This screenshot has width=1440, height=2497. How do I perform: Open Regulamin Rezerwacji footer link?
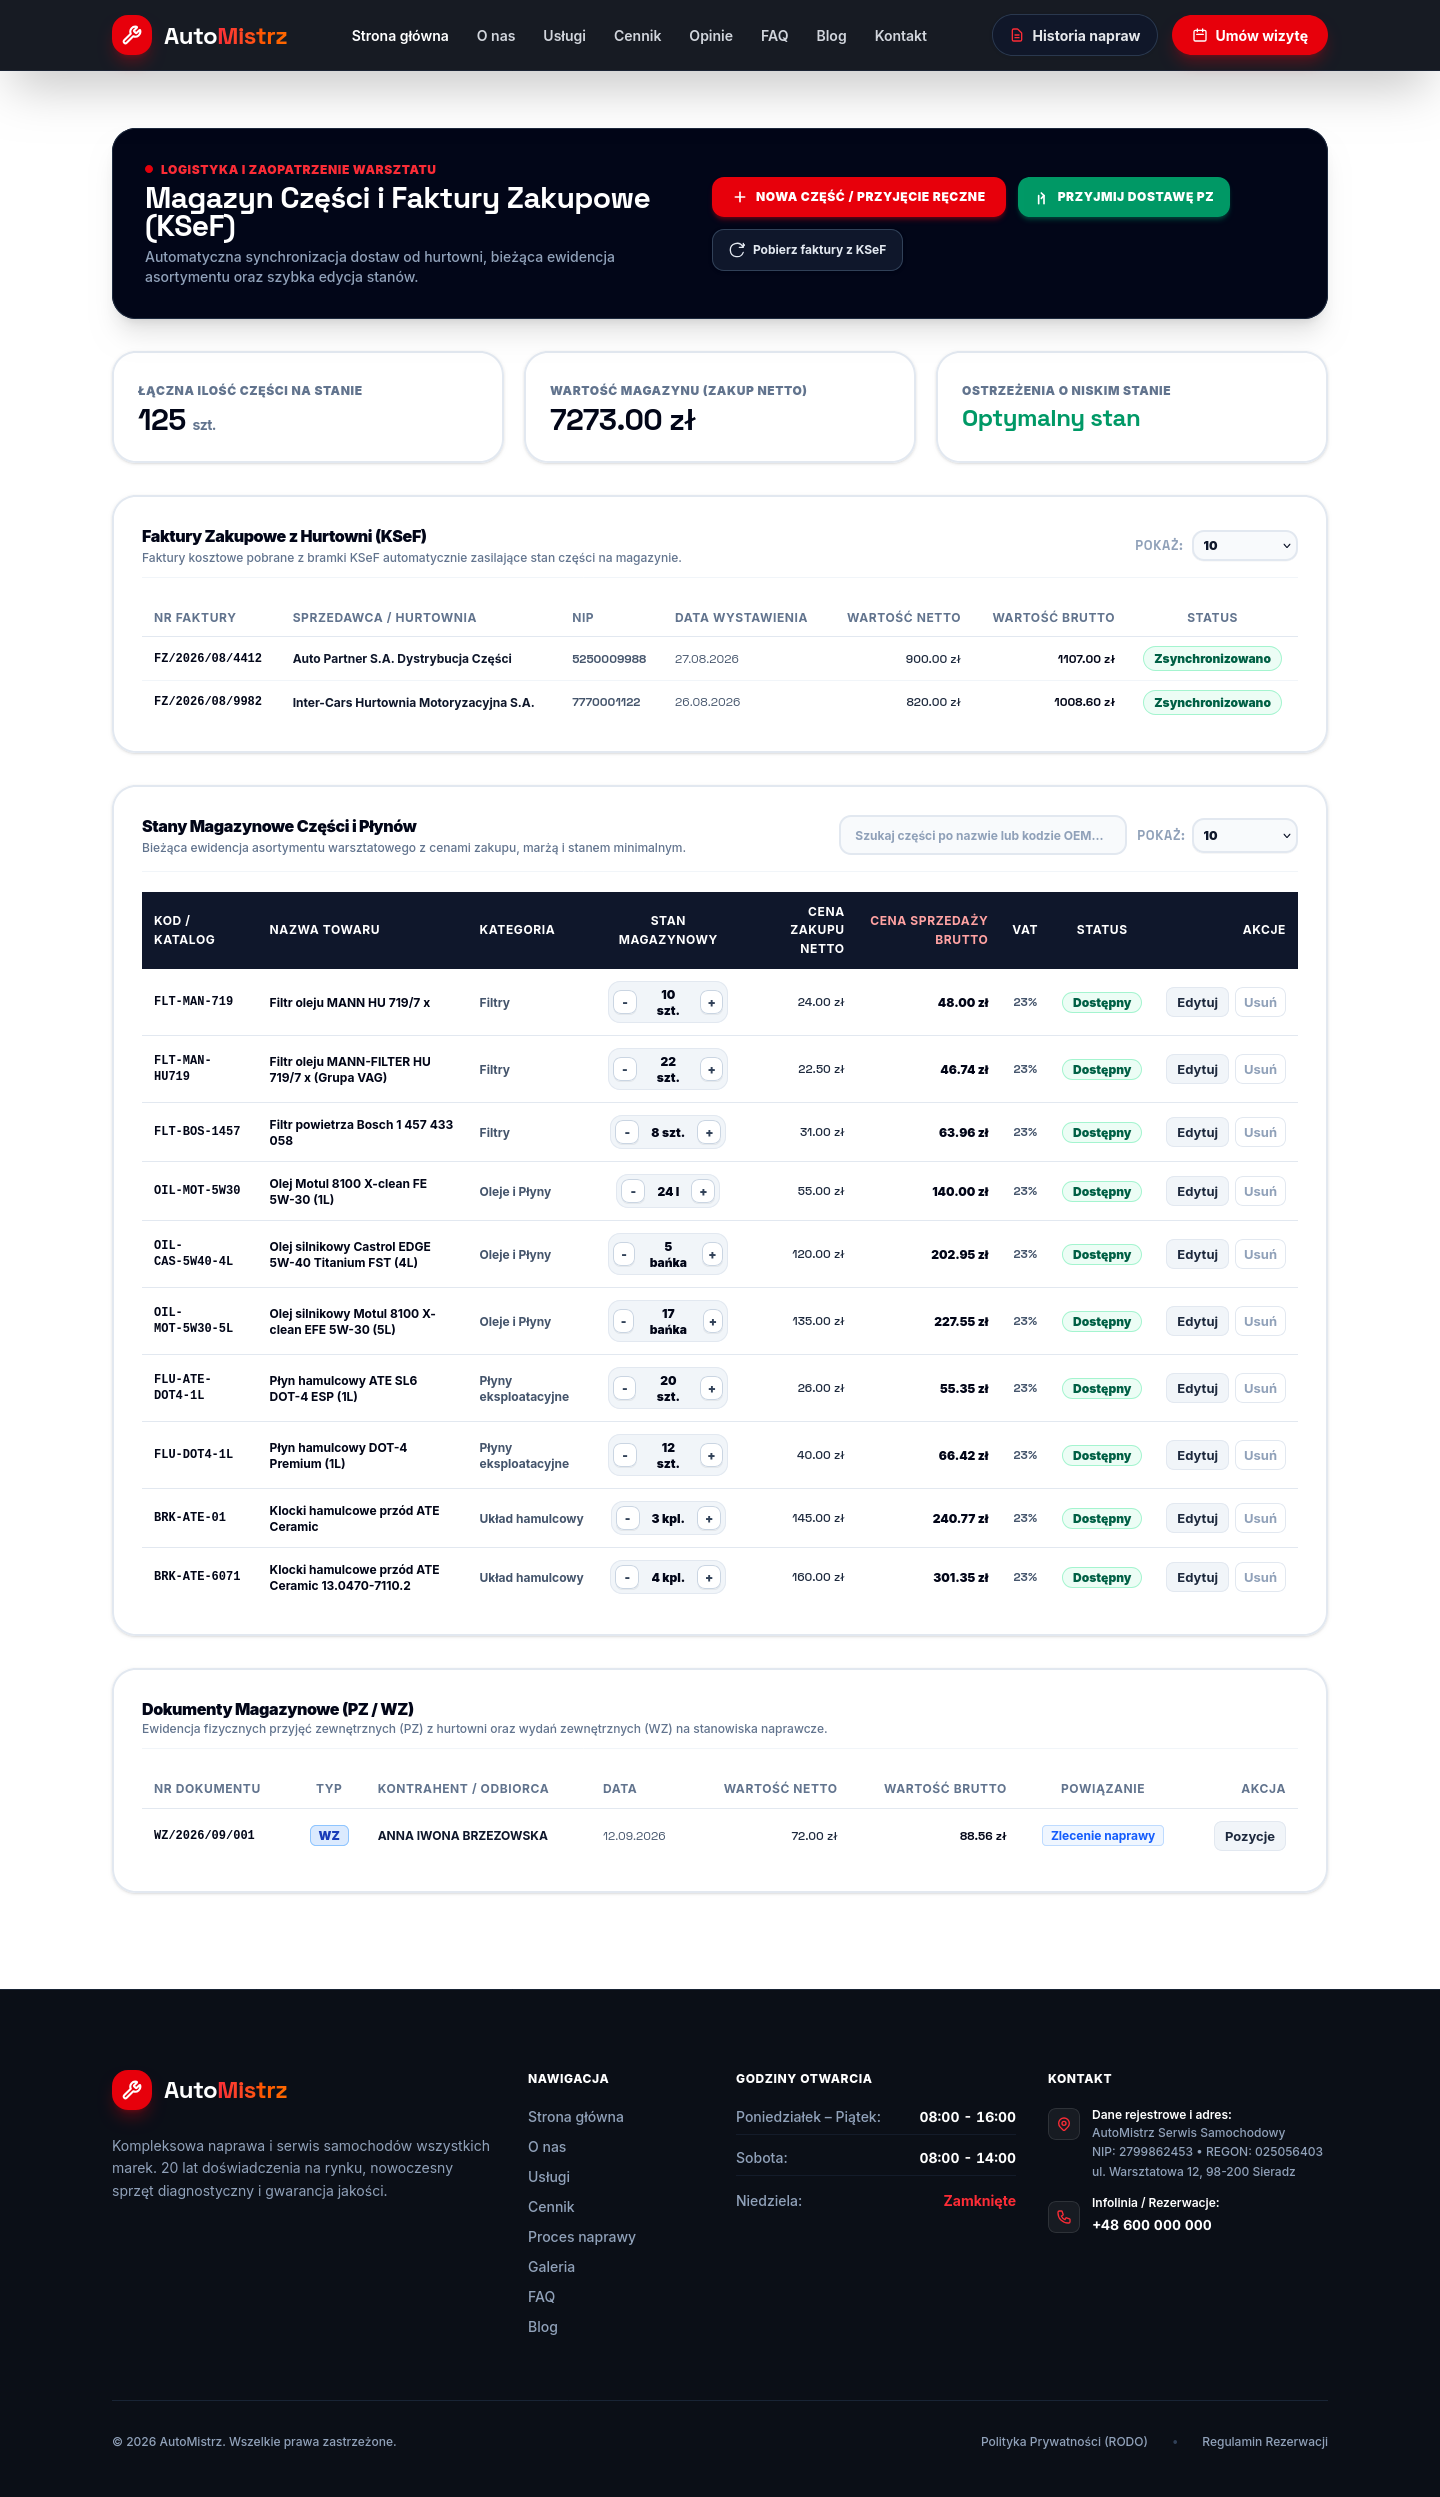pos(1265,2442)
